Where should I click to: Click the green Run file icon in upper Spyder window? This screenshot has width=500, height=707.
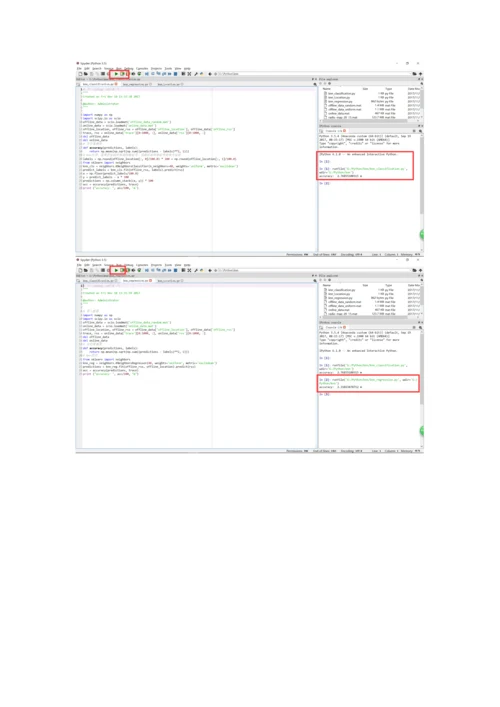[x=116, y=74]
